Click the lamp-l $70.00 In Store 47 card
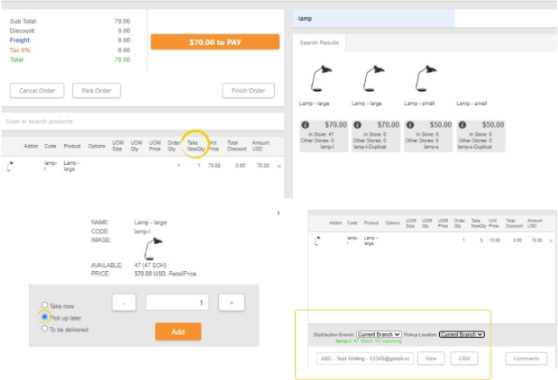The width and height of the screenshot is (558, 380). click(x=323, y=136)
